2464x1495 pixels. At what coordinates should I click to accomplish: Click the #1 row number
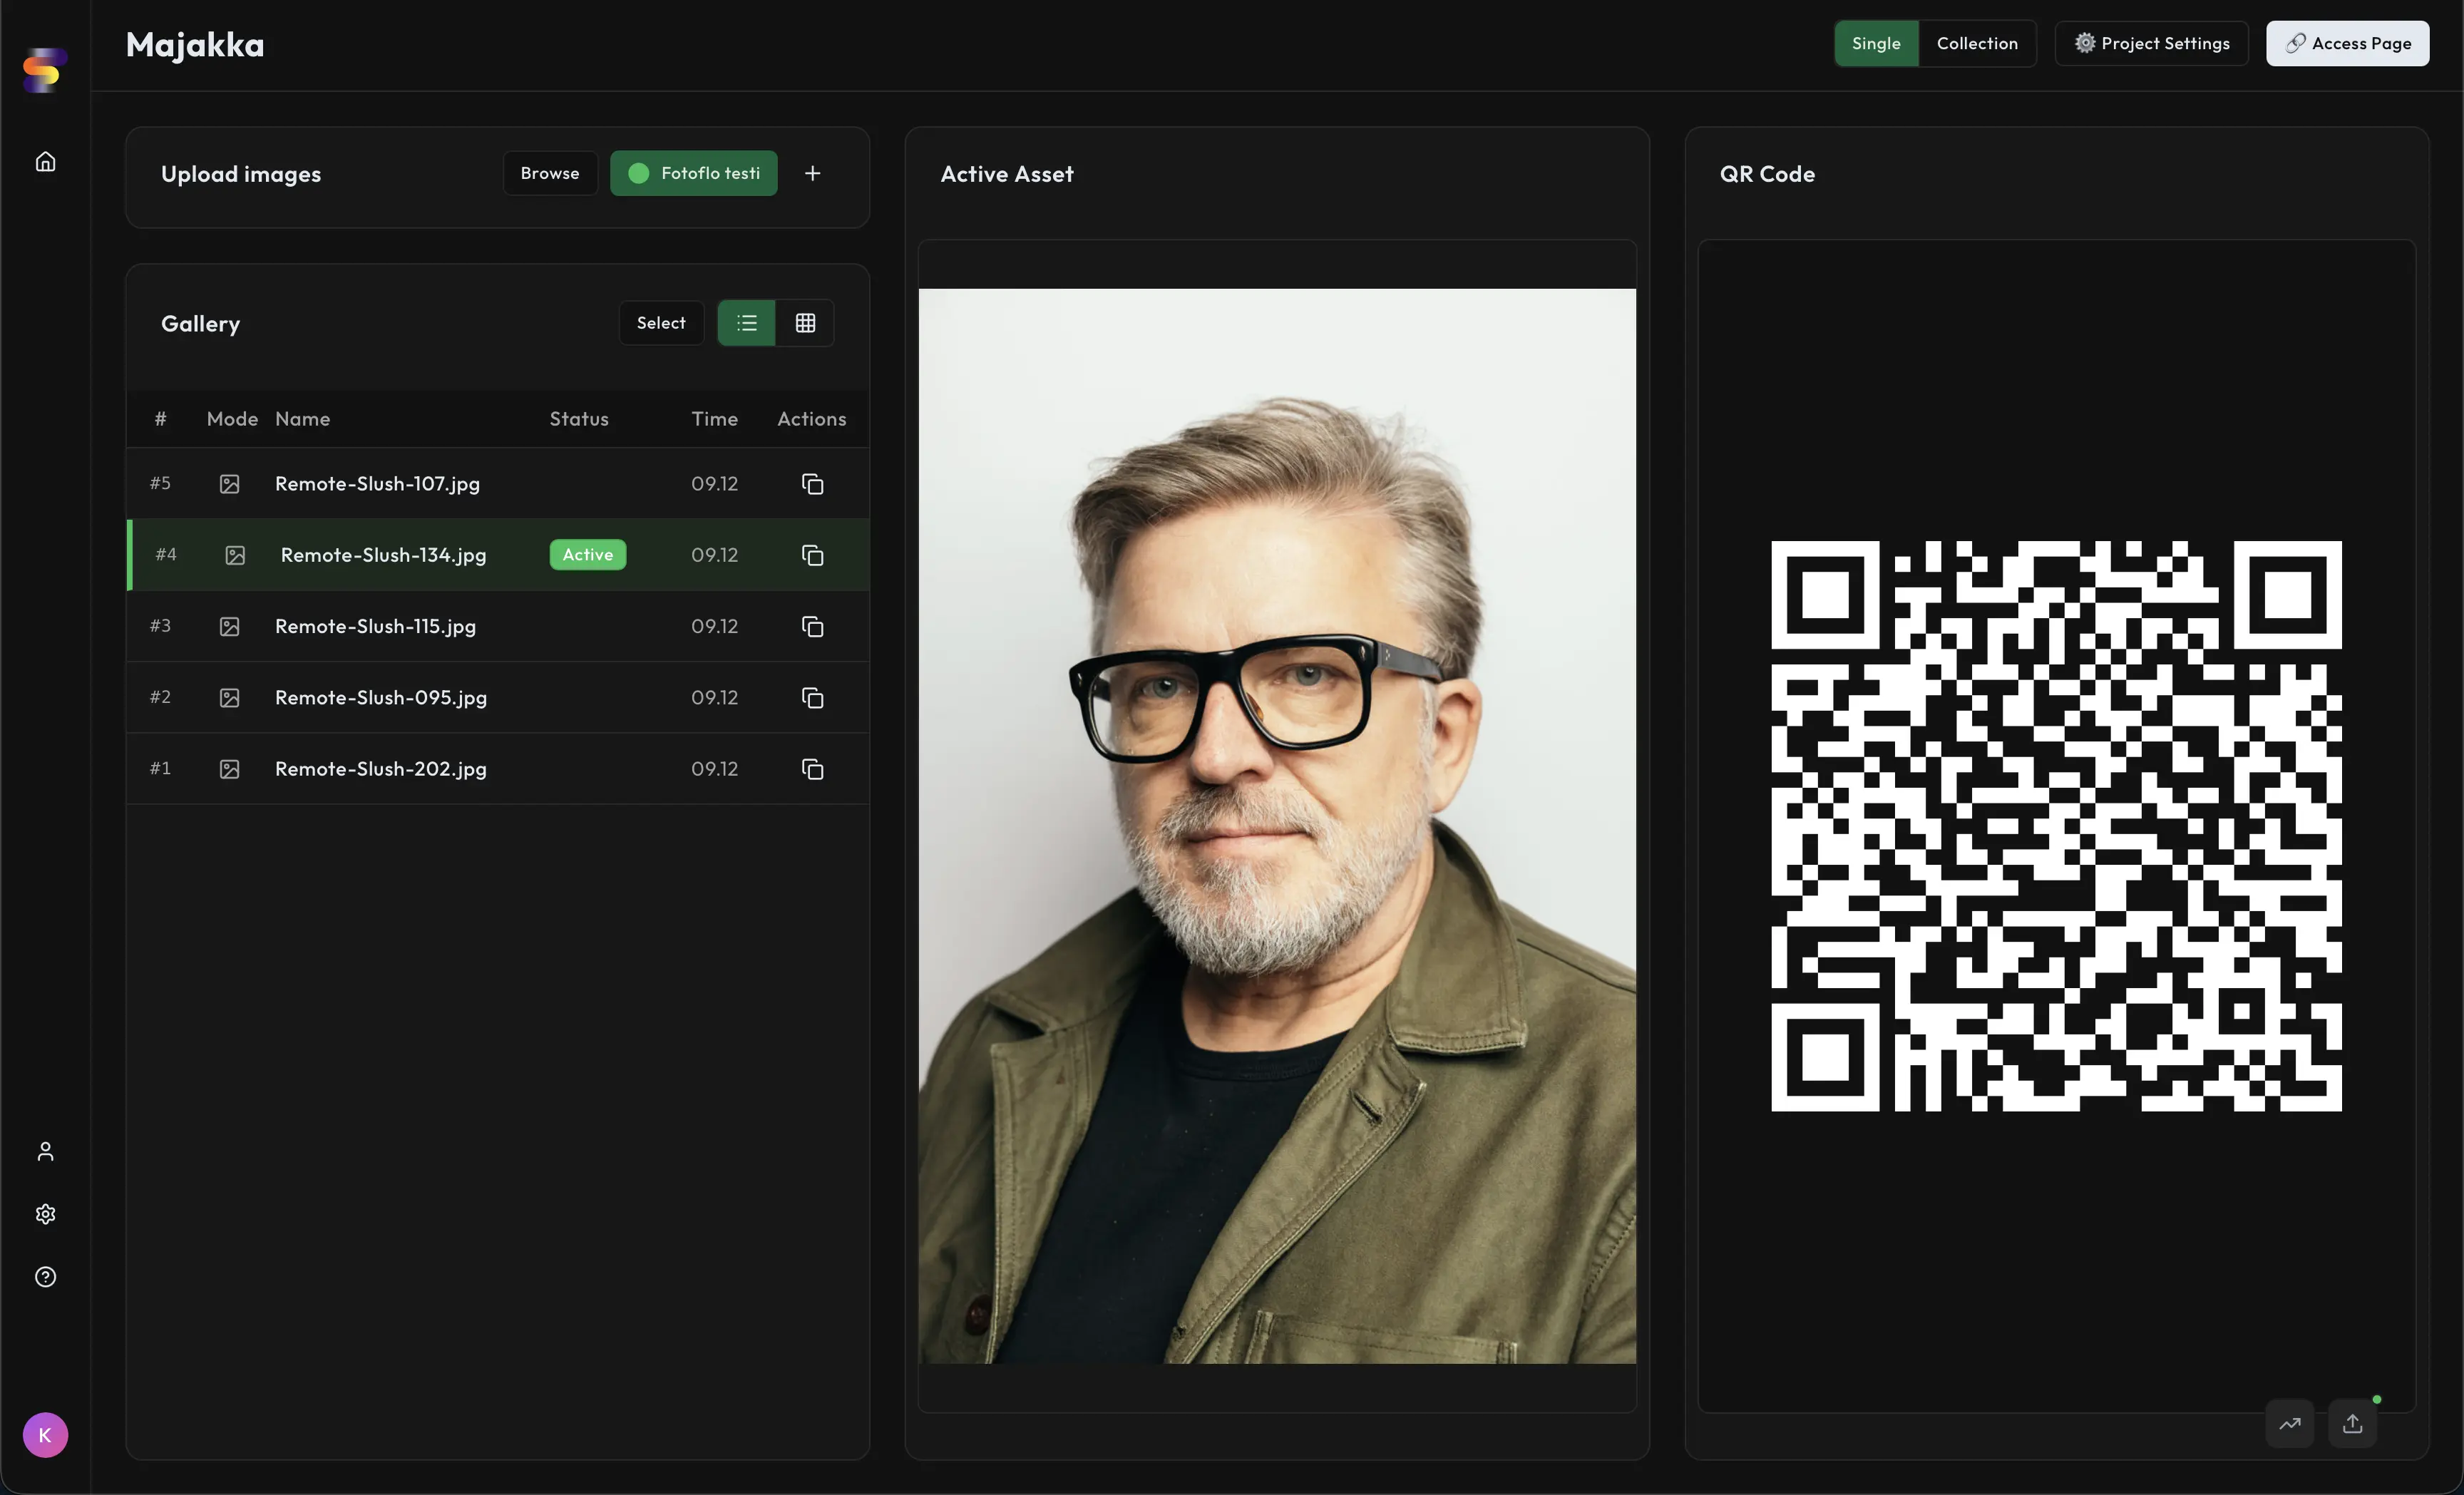point(160,769)
